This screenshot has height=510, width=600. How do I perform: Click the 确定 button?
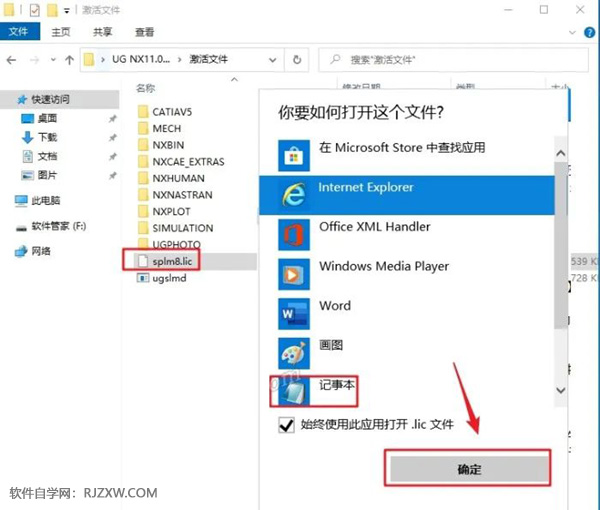[469, 469]
